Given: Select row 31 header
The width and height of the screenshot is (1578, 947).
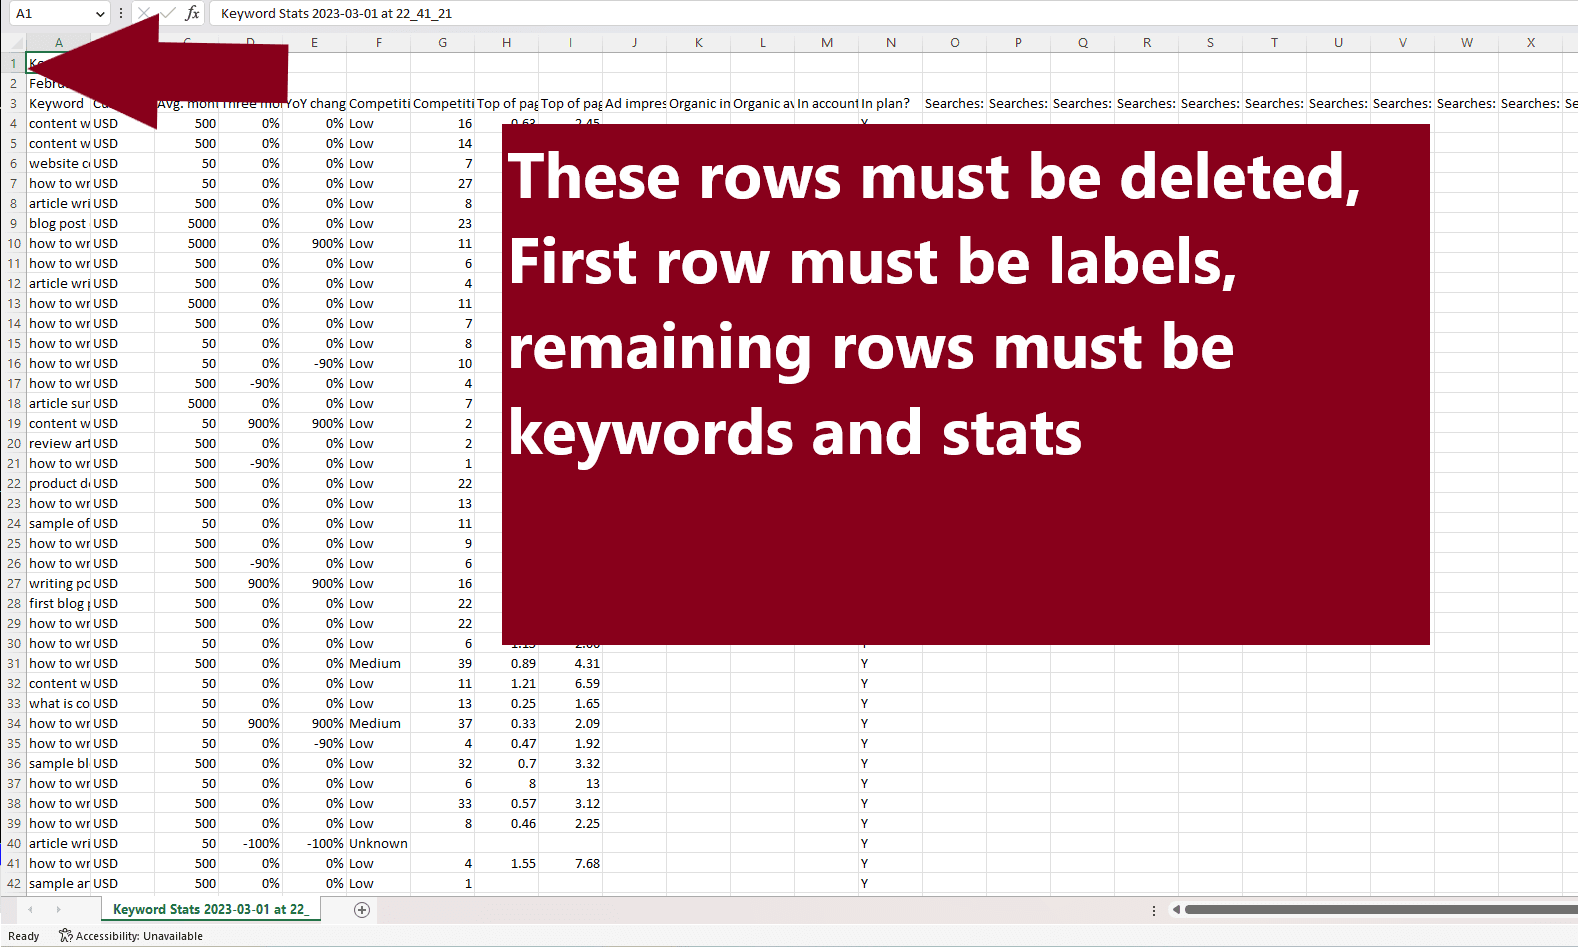Looking at the screenshot, I should pyautogui.click(x=13, y=663).
